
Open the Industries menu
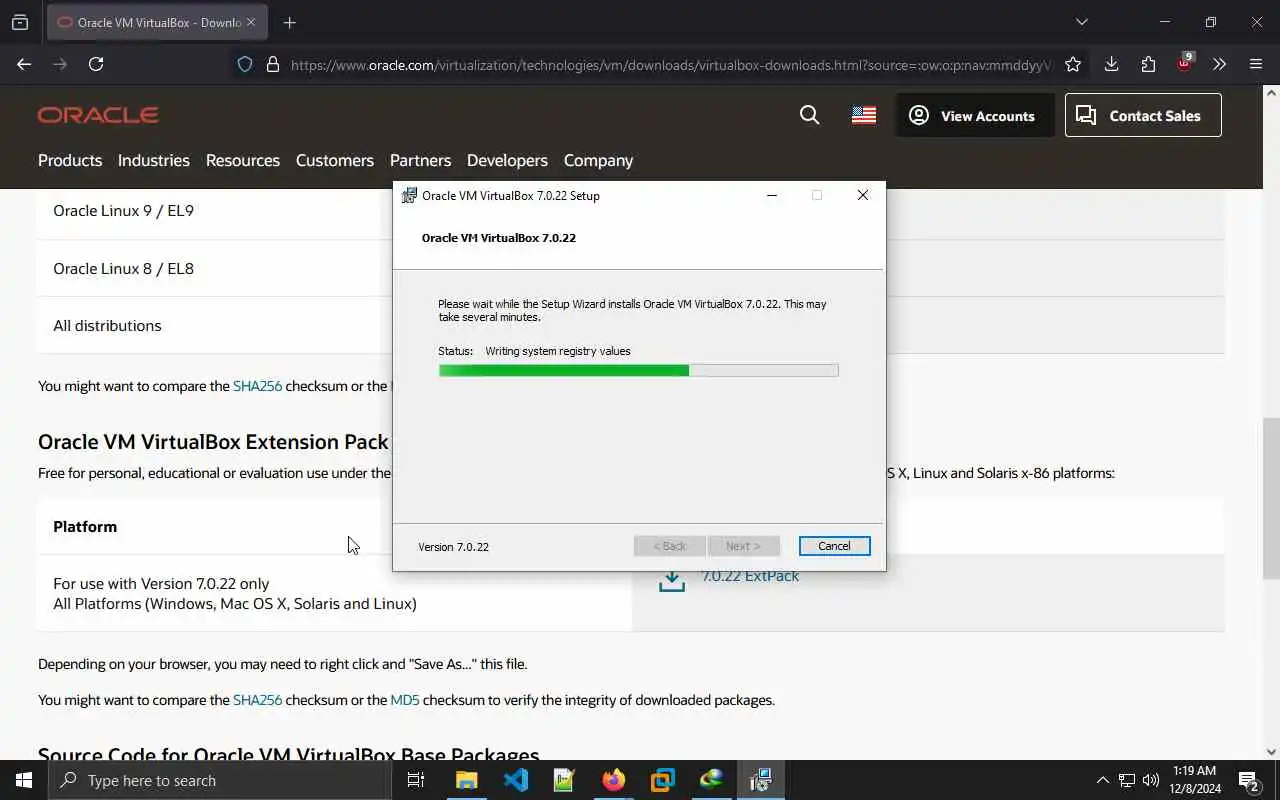[x=153, y=160]
